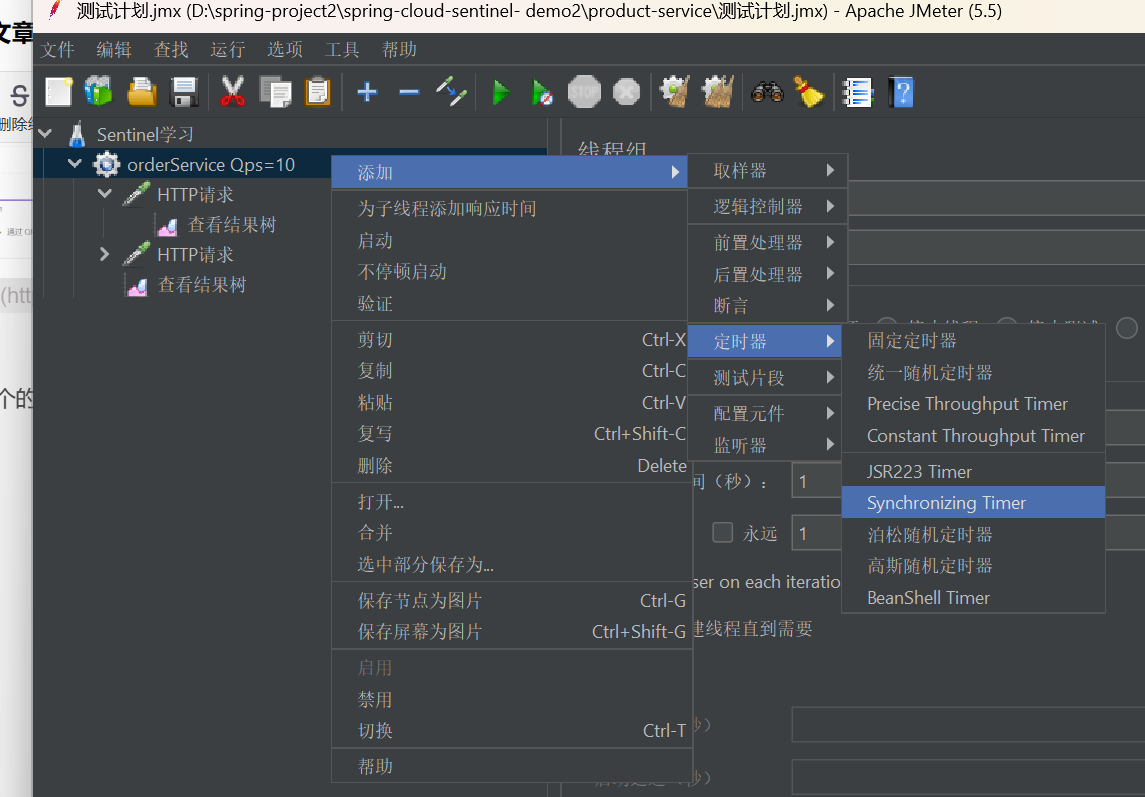Click the Stop icon in toolbar
The image size is (1145, 797).
pyautogui.click(x=584, y=93)
